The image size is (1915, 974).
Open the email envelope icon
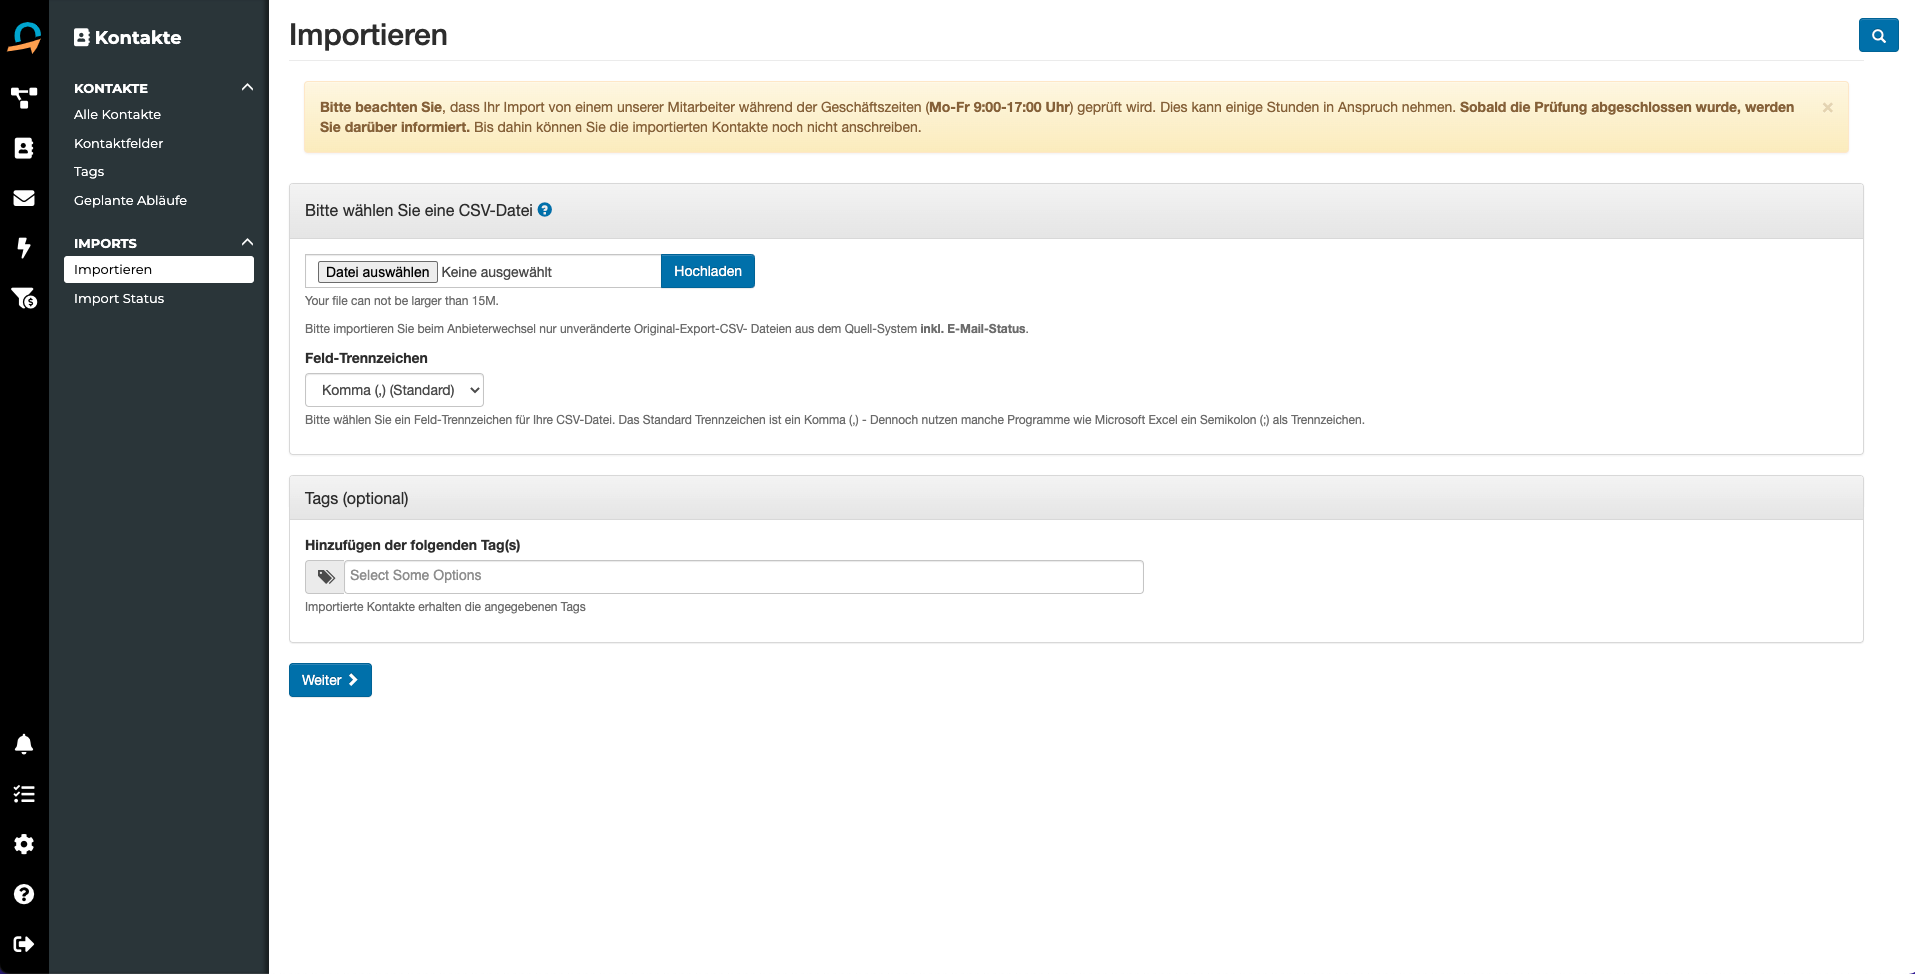24,198
